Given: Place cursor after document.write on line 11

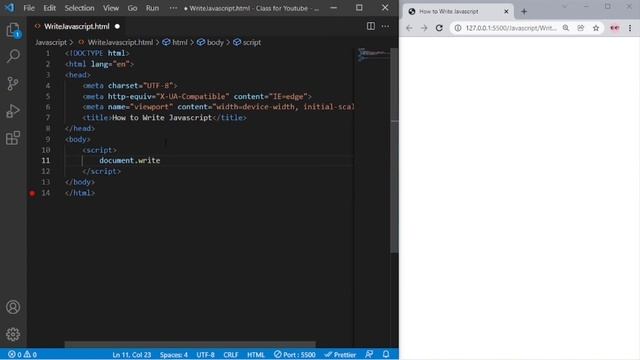Looking at the screenshot, I should (161, 160).
